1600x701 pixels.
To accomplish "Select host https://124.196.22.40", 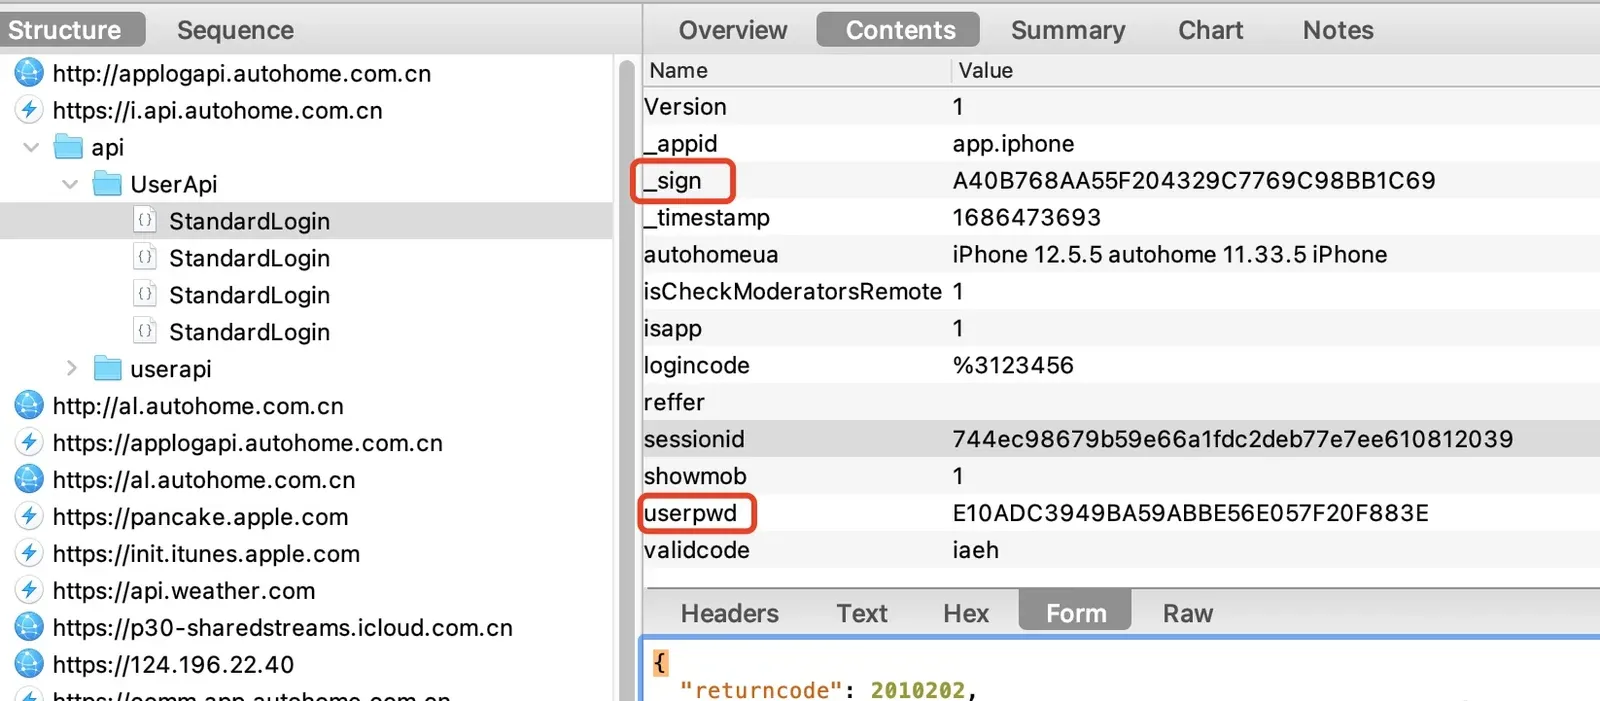I will [173, 665].
